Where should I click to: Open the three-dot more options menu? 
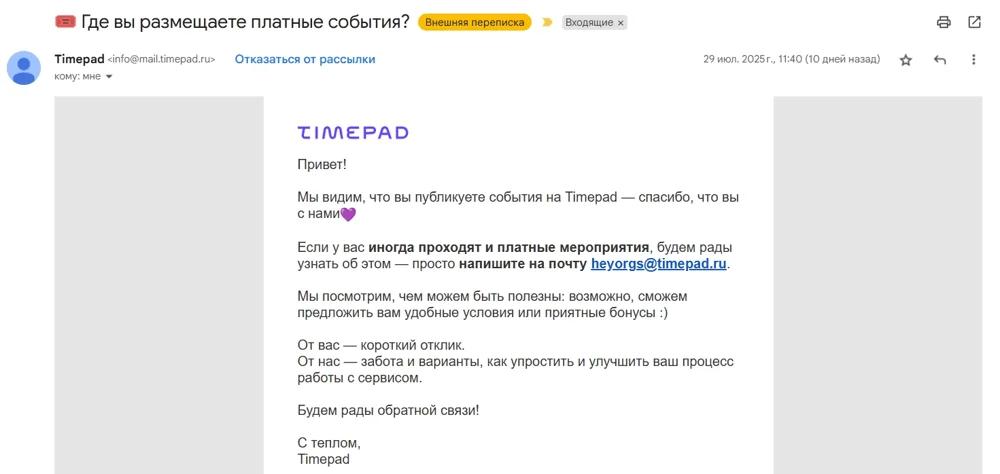[x=973, y=60]
